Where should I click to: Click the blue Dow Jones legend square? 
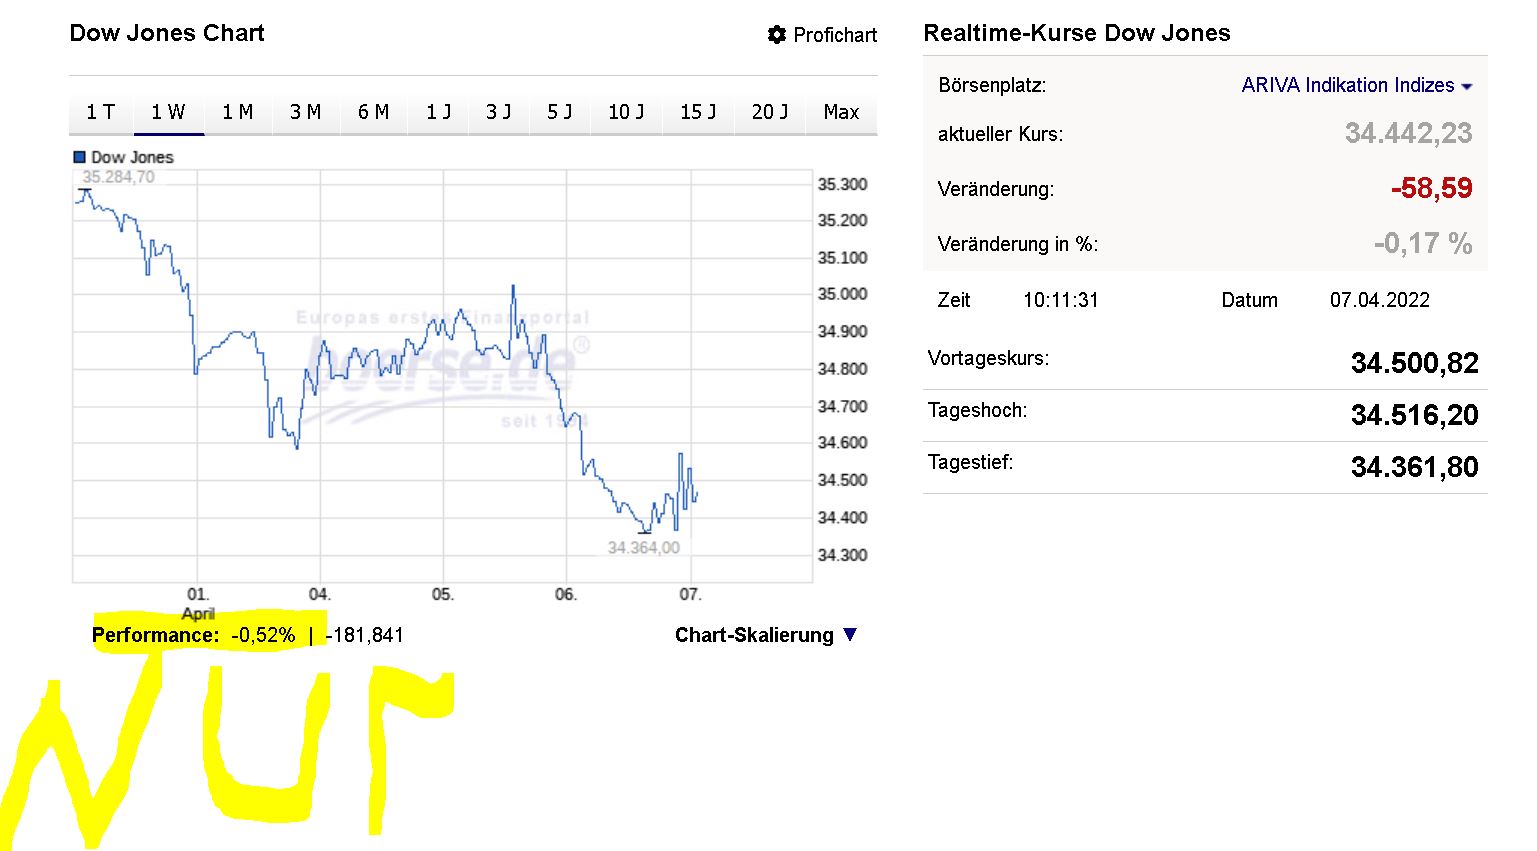[79, 157]
